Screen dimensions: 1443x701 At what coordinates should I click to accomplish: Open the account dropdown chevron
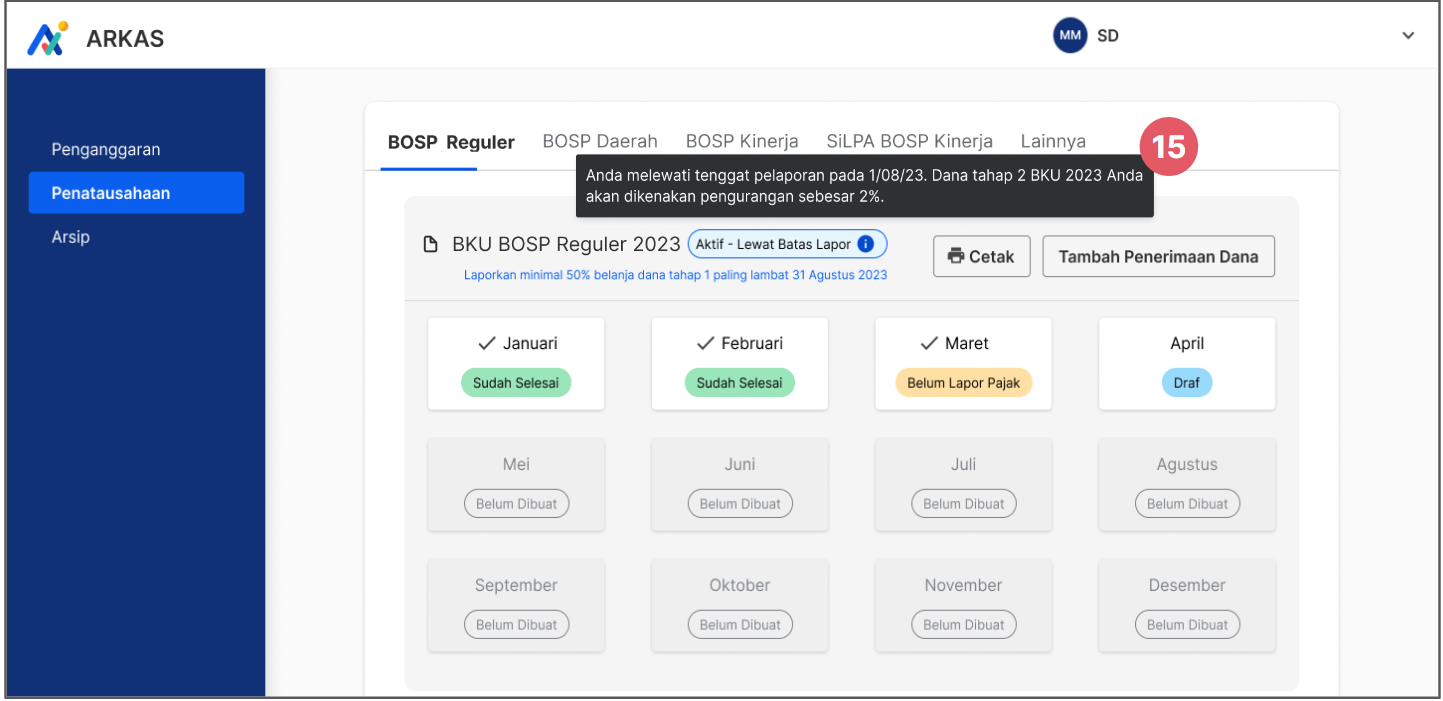(1408, 36)
